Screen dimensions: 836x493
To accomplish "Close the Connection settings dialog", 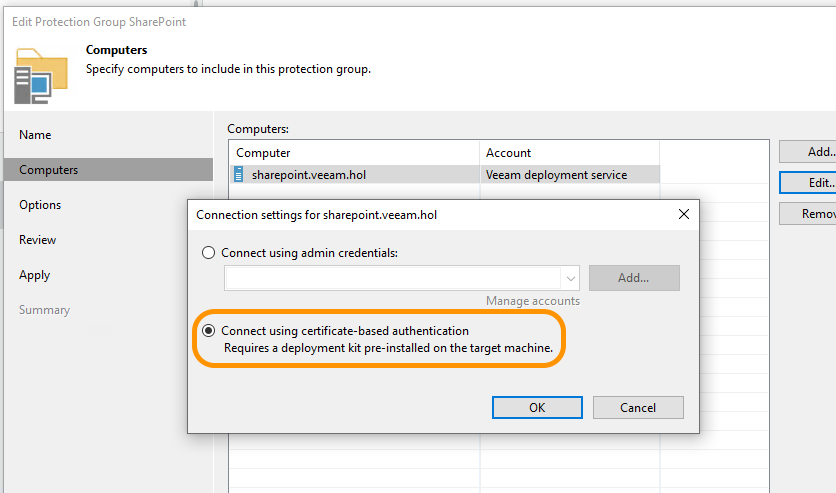I will tap(684, 214).
